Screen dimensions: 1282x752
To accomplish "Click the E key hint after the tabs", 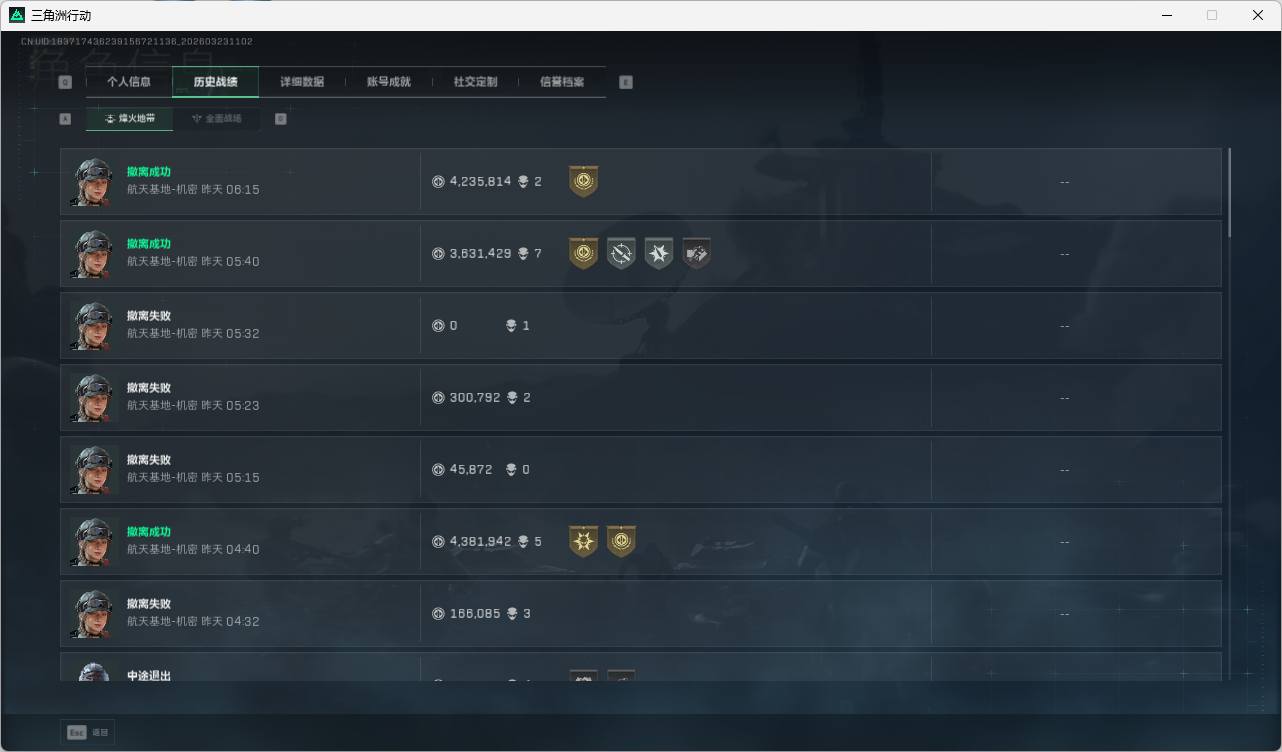I will coord(626,82).
